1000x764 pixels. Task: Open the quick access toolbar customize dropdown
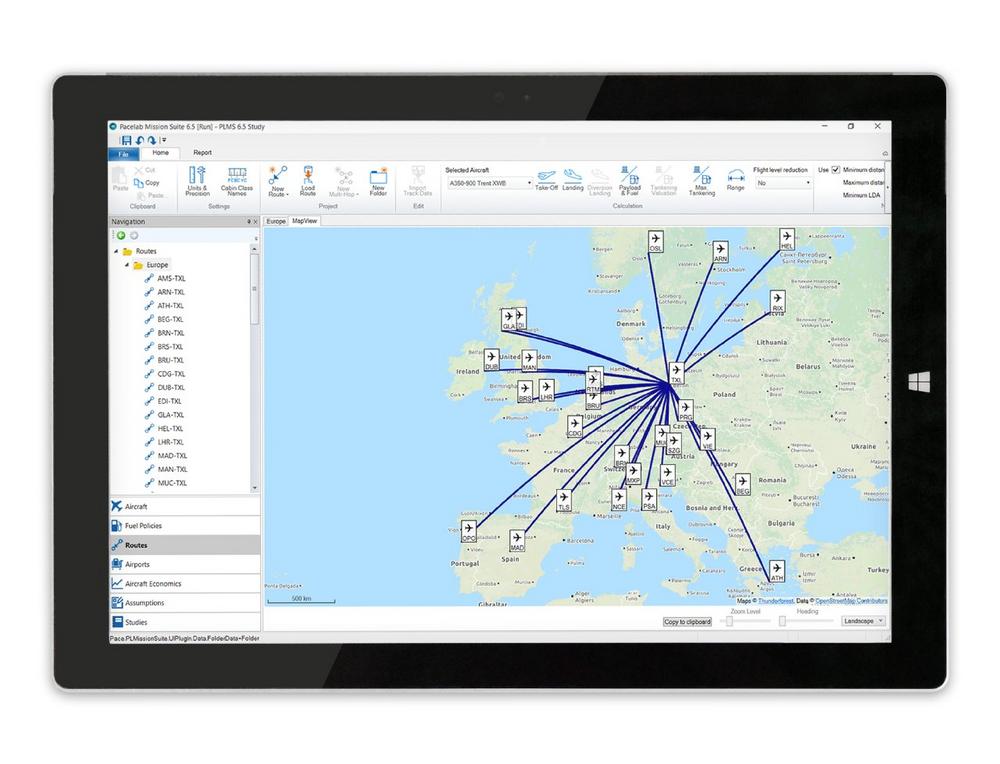(x=164, y=140)
